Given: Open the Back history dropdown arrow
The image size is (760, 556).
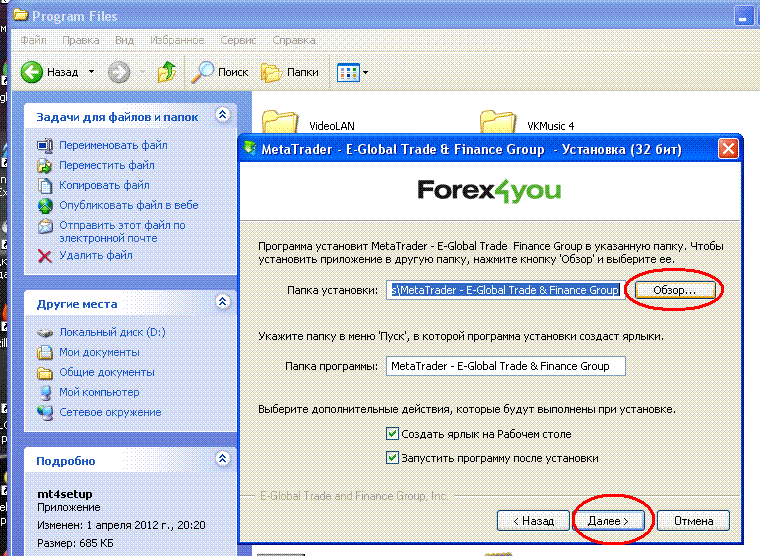Looking at the screenshot, I should pos(91,72).
